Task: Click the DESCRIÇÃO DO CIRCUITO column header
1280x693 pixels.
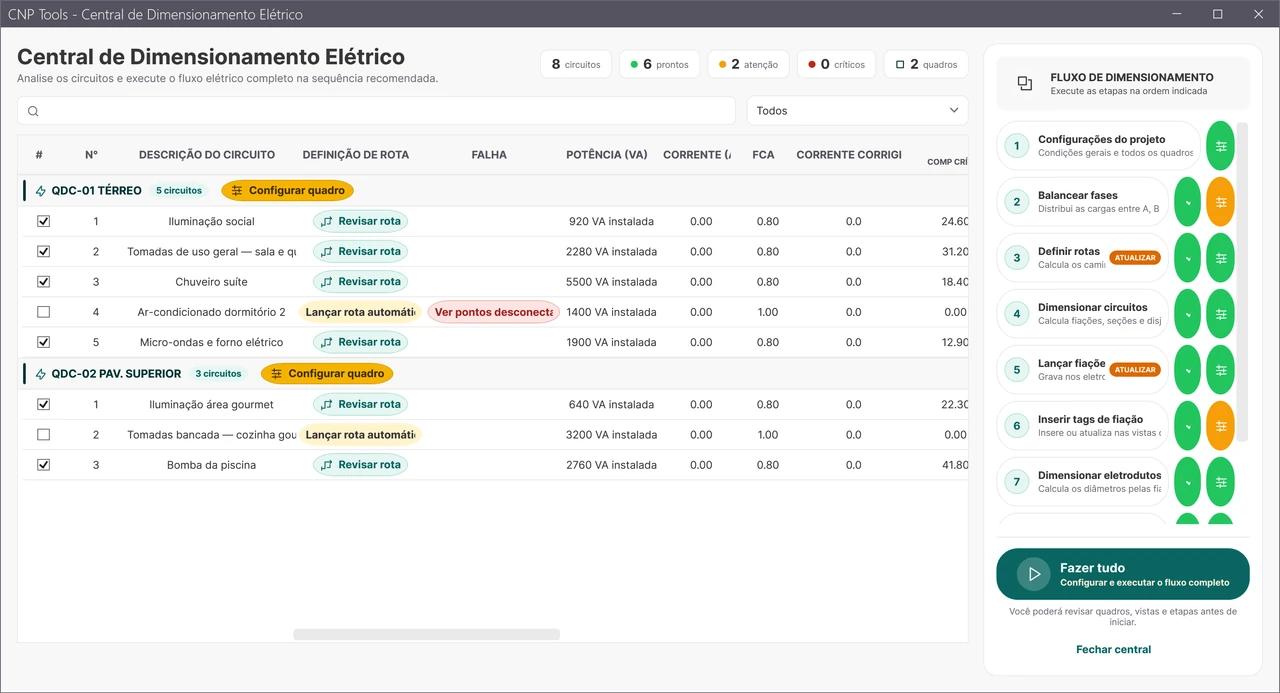Action: click(x=207, y=155)
